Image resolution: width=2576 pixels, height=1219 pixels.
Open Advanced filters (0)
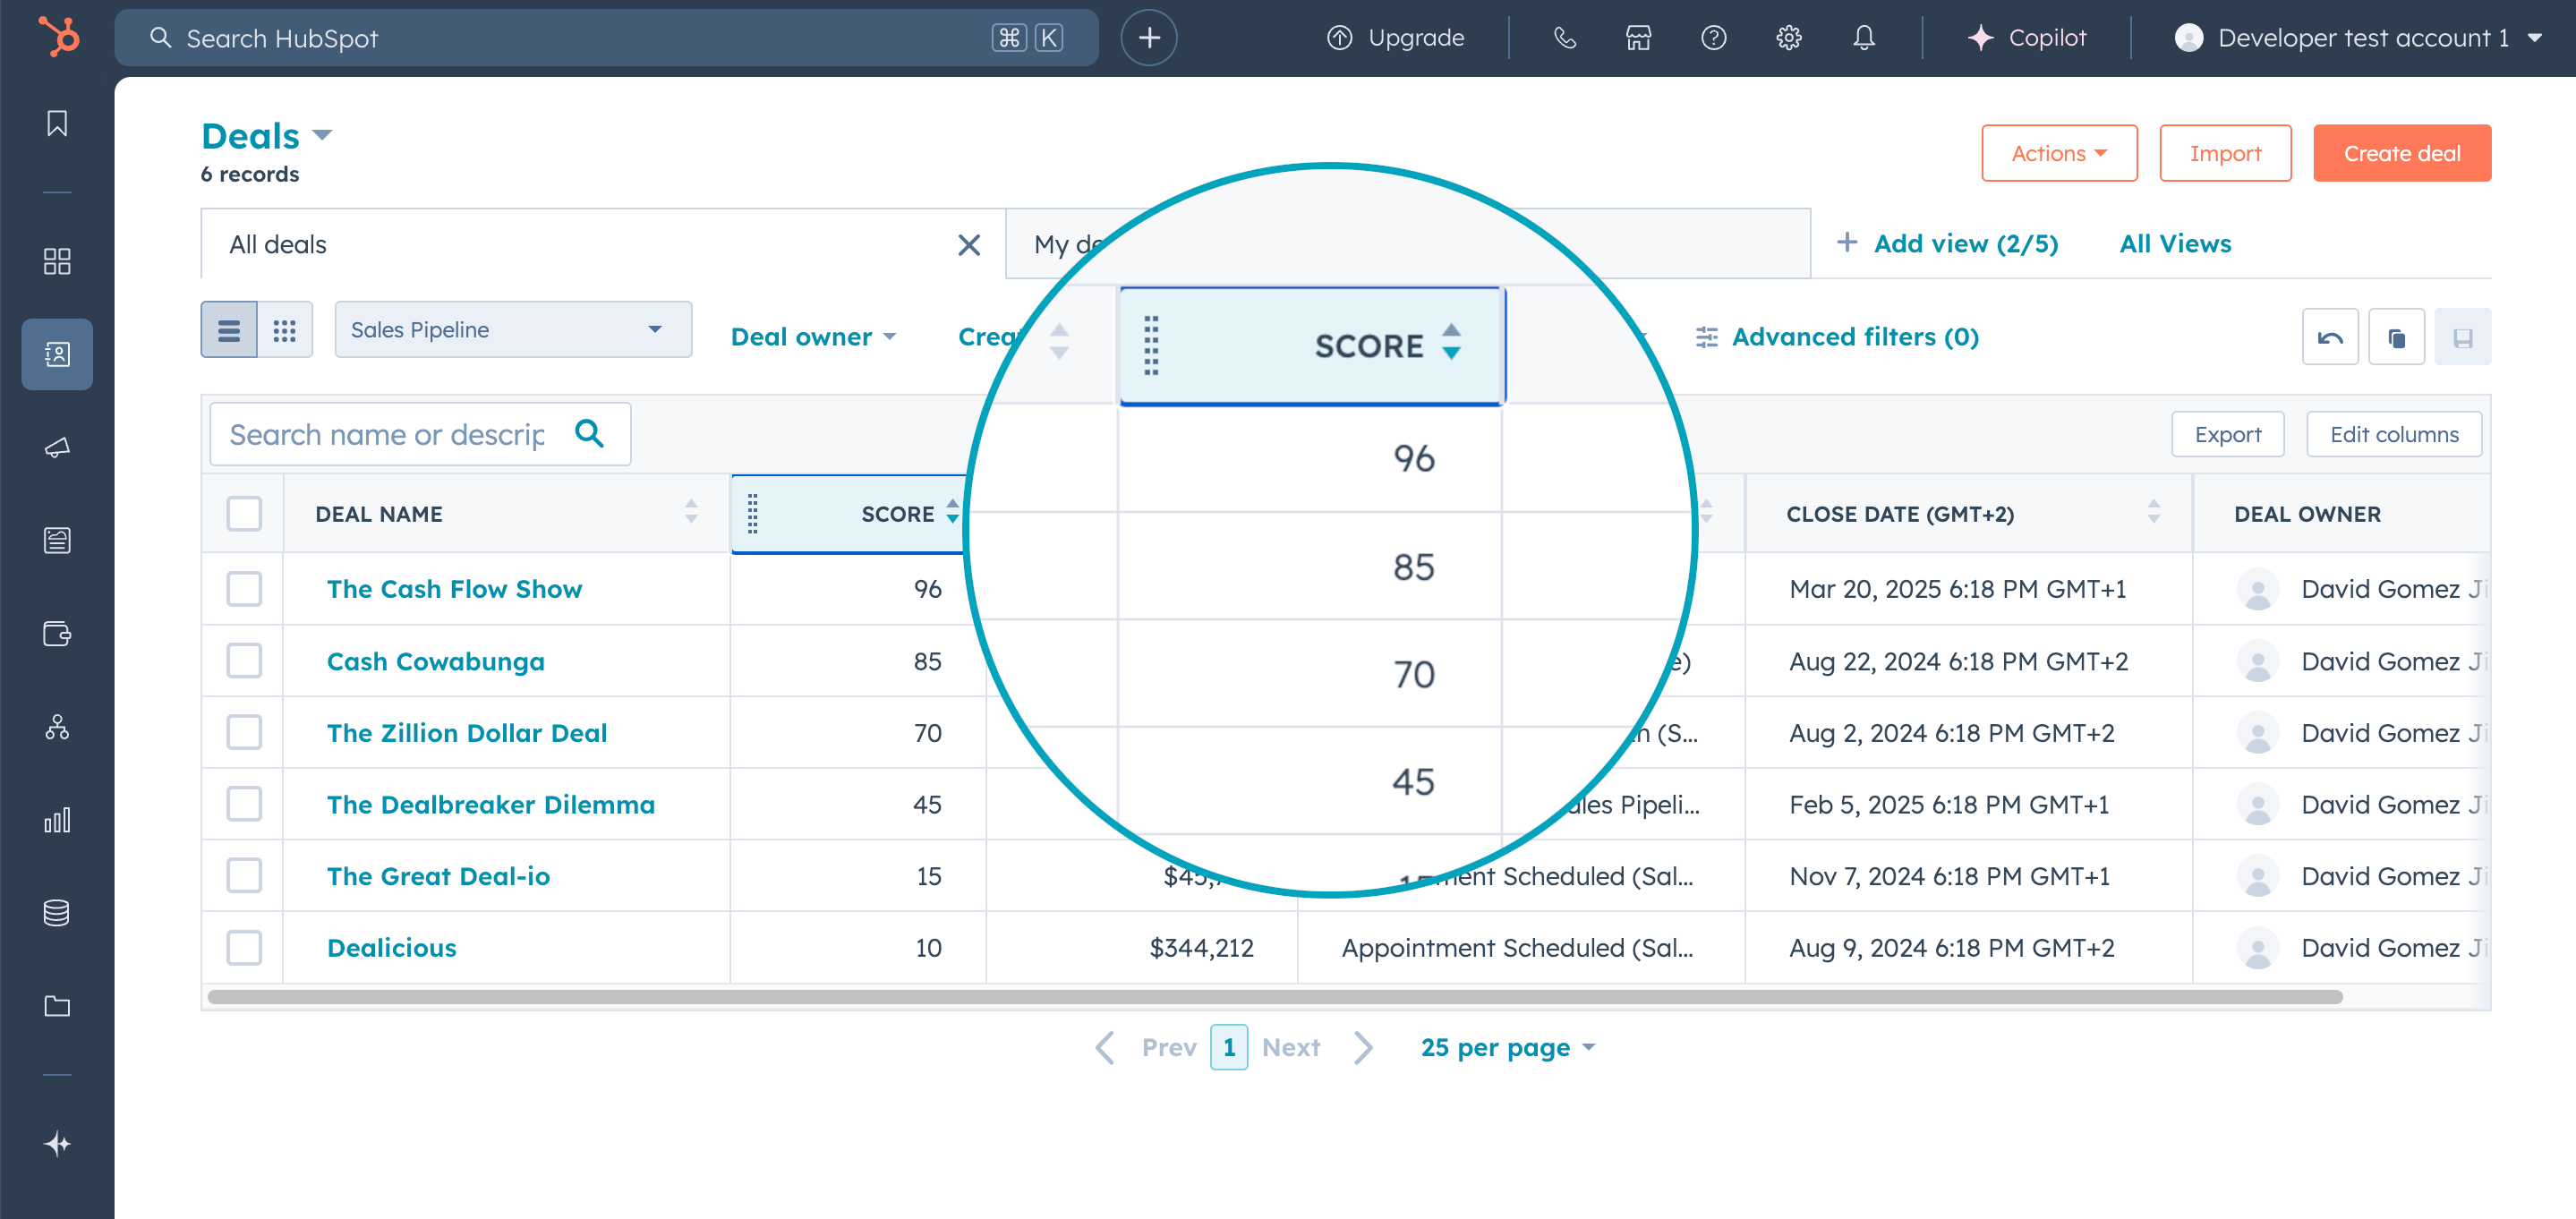[1838, 337]
